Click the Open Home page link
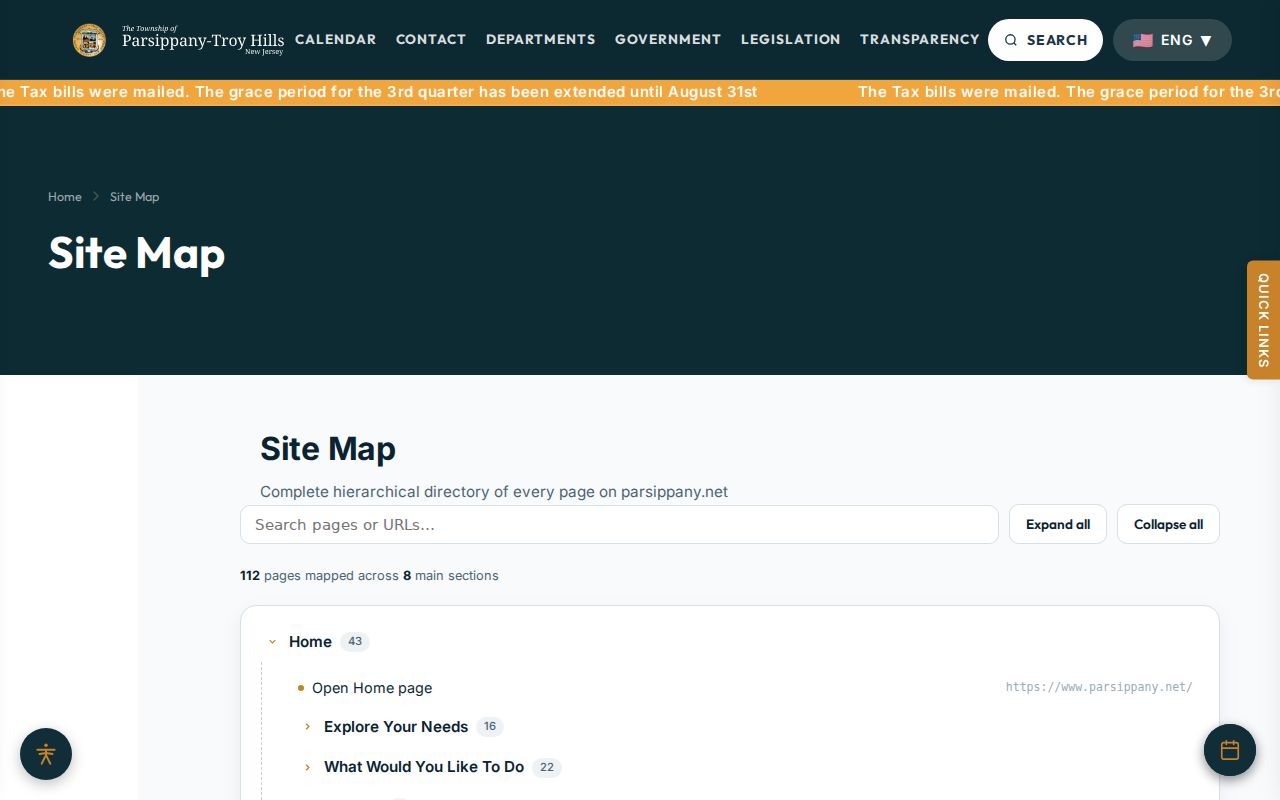Image resolution: width=1280 pixels, height=800 pixels. [372, 688]
